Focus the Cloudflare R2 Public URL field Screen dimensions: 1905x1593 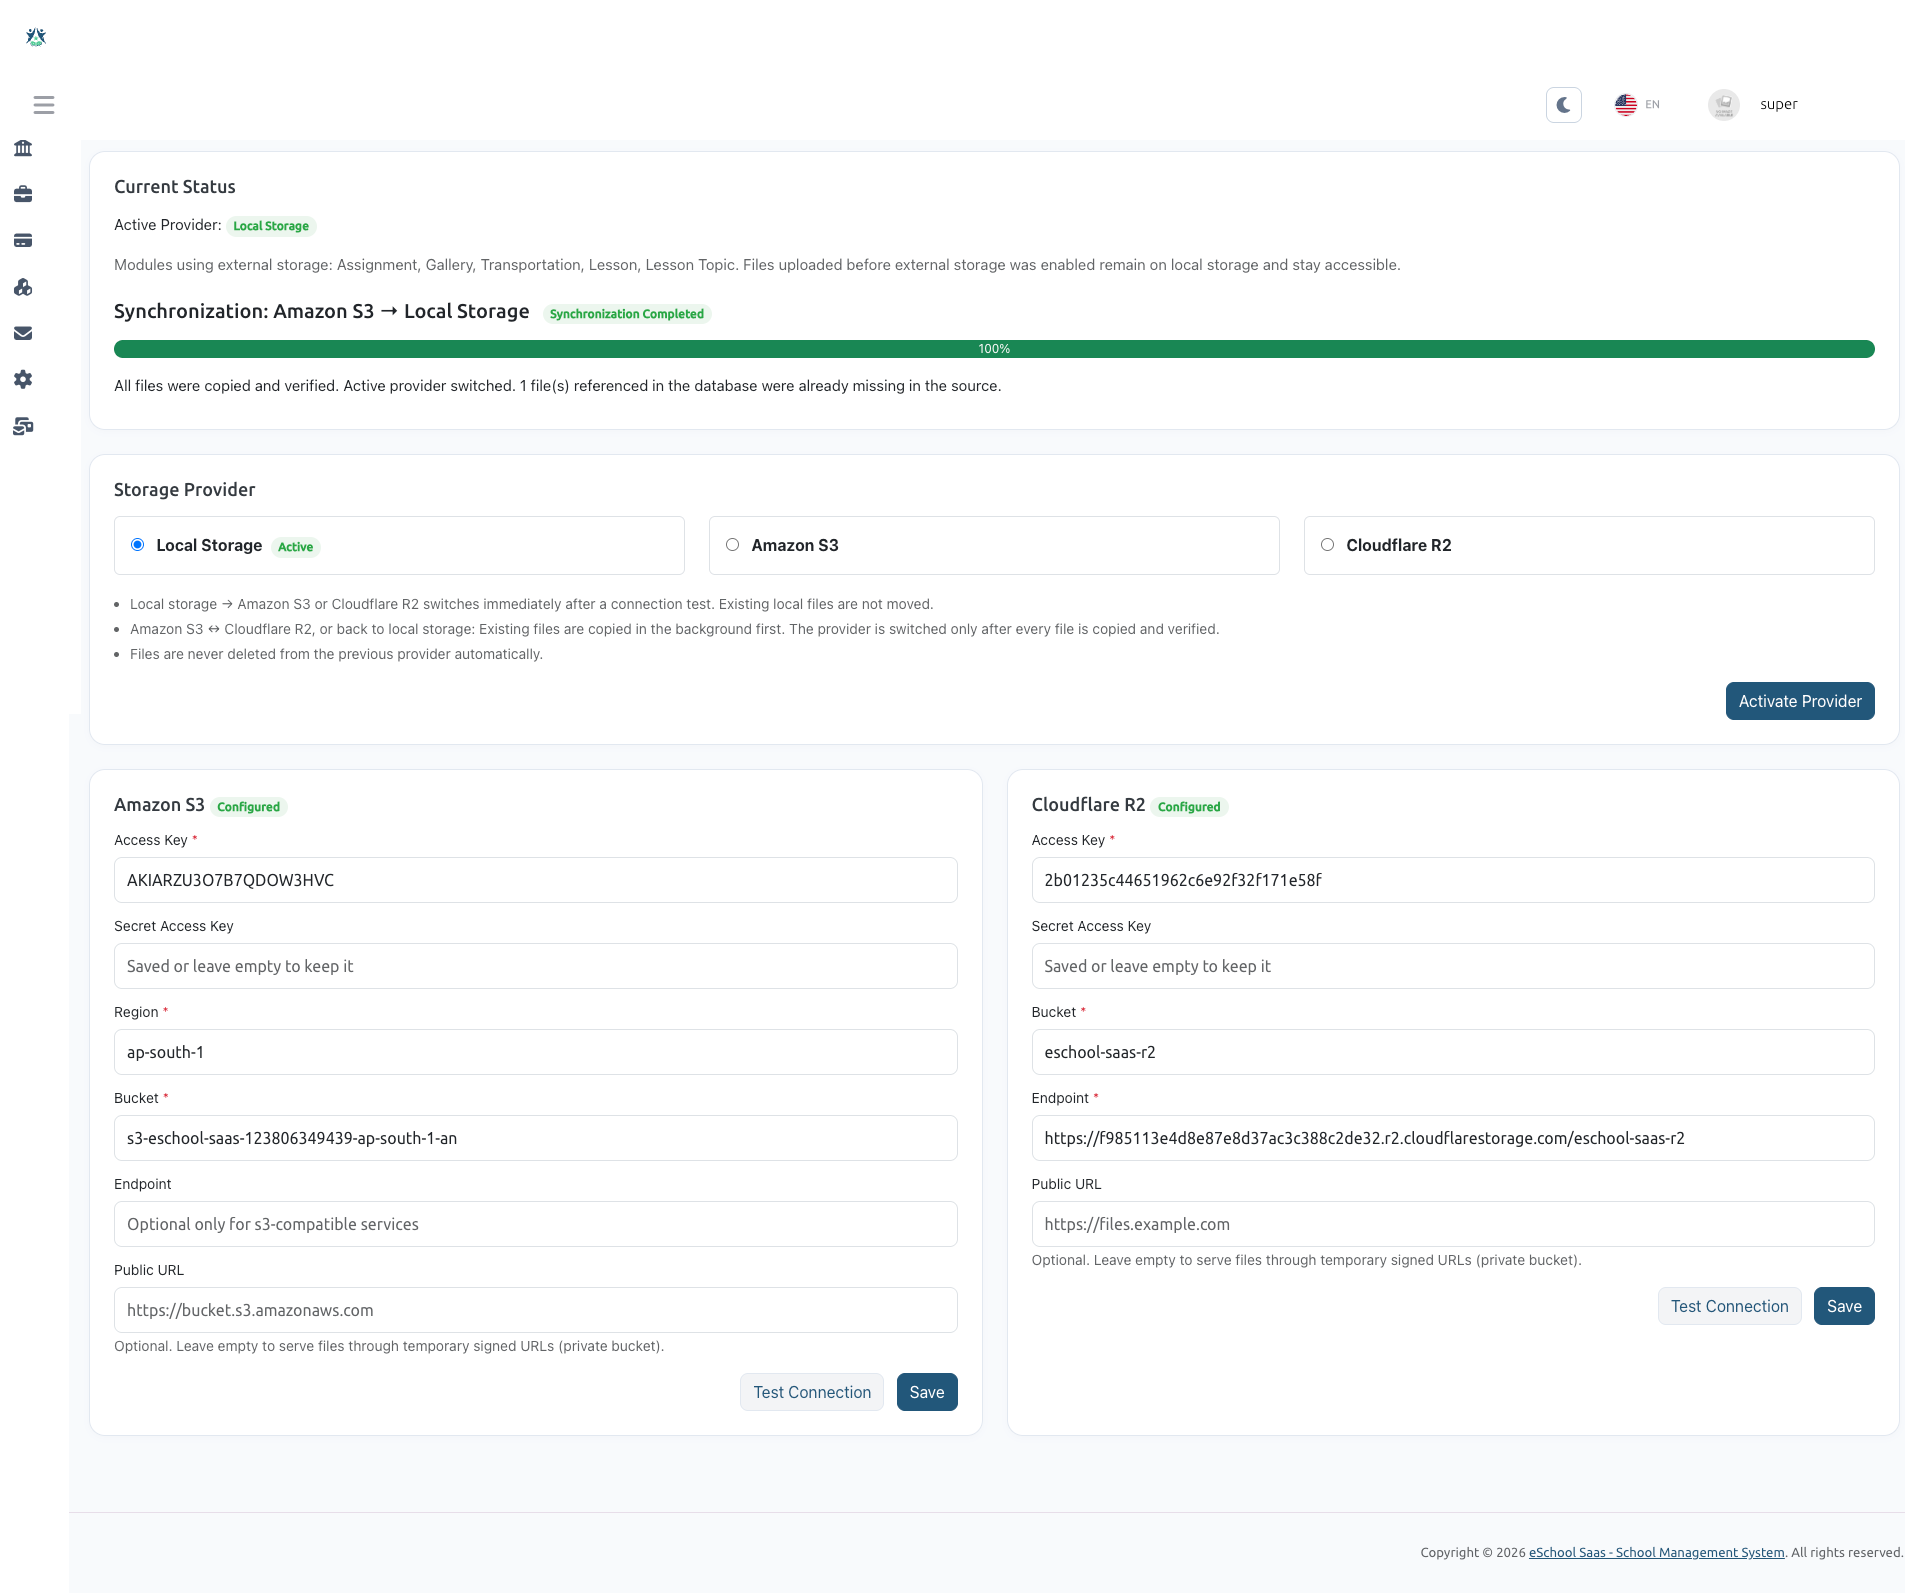coord(1453,1224)
